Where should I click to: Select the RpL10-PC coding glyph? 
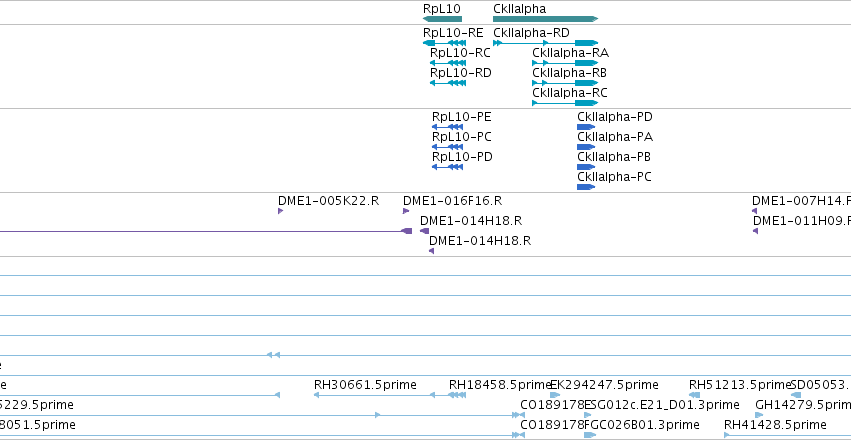pyautogui.click(x=447, y=147)
